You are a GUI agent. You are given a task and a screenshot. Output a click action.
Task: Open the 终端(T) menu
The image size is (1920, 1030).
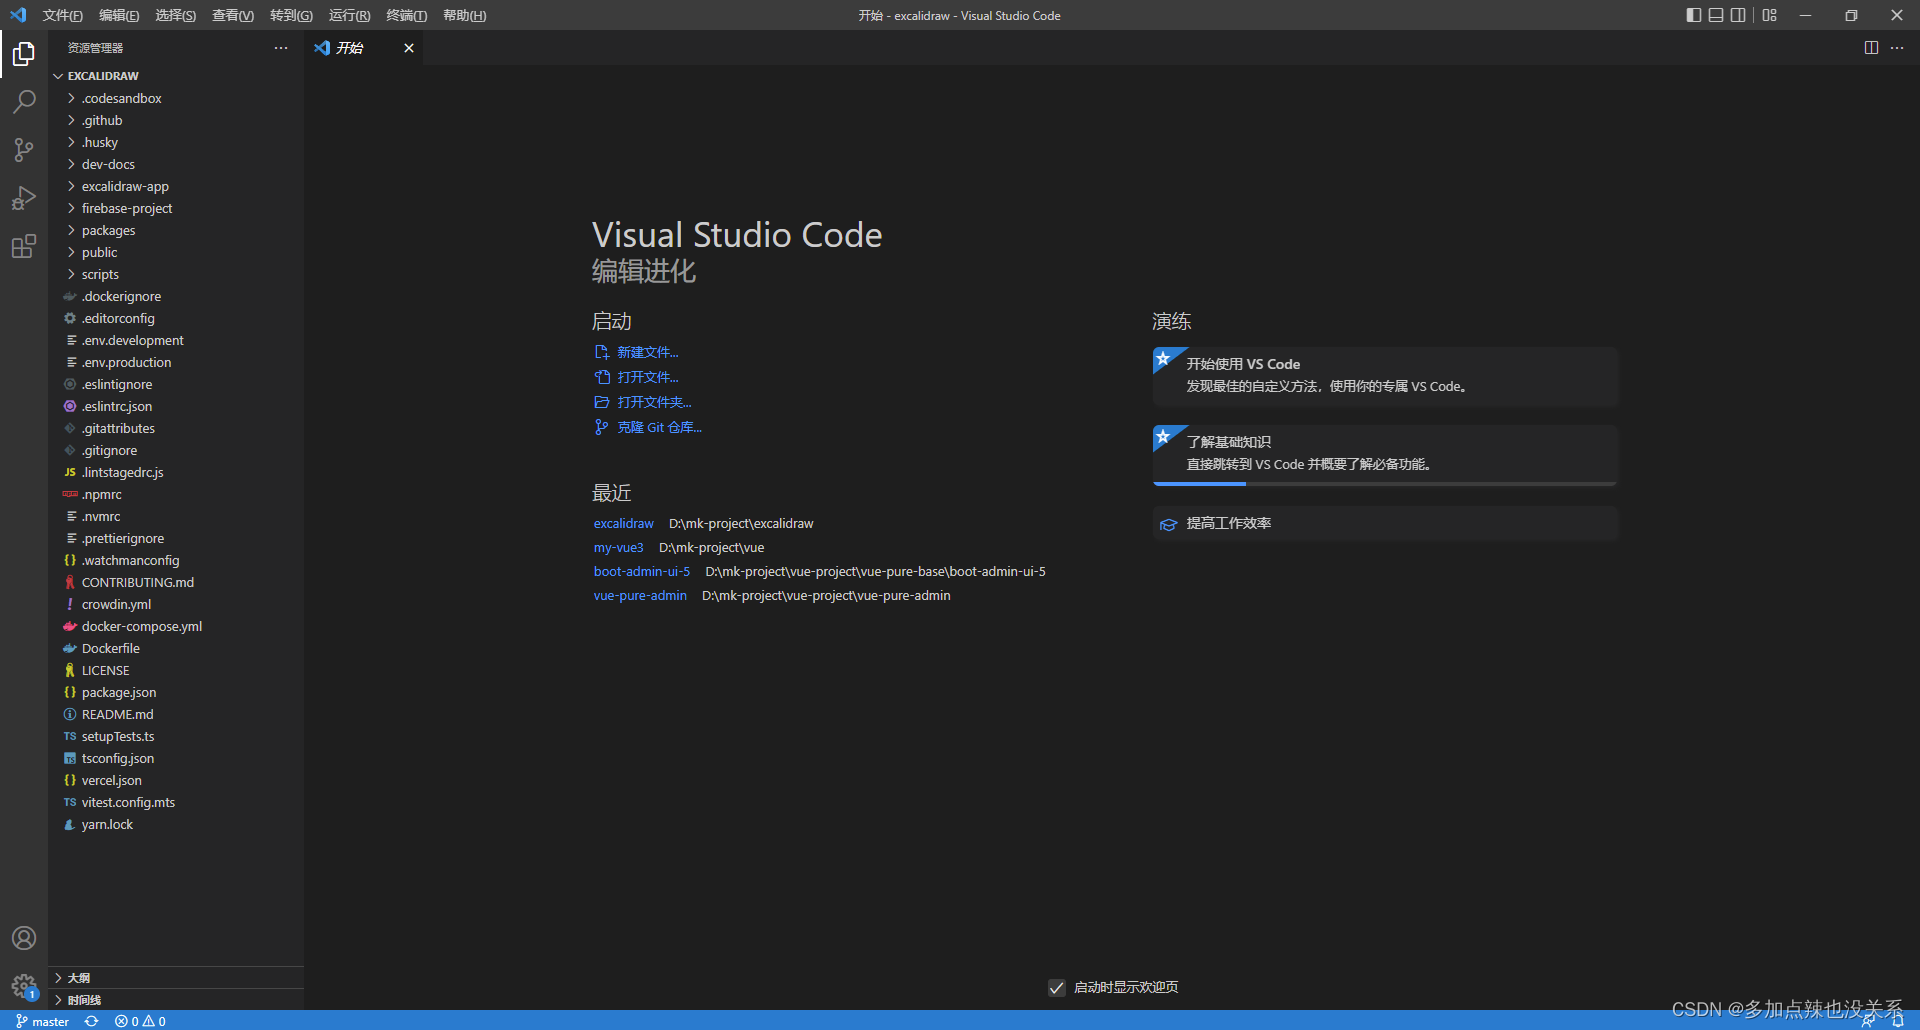pyautogui.click(x=406, y=15)
